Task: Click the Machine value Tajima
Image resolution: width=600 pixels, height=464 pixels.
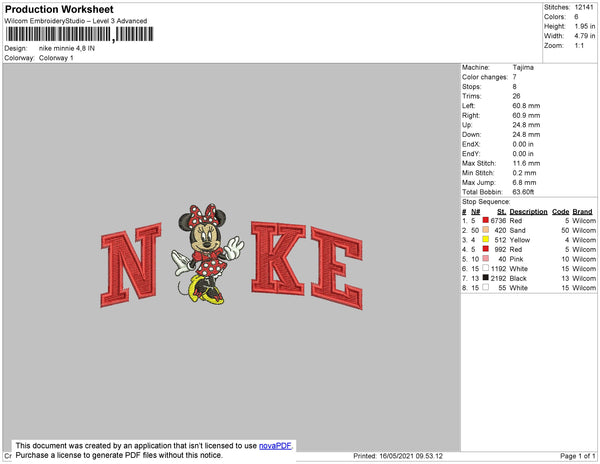Action: click(x=523, y=67)
